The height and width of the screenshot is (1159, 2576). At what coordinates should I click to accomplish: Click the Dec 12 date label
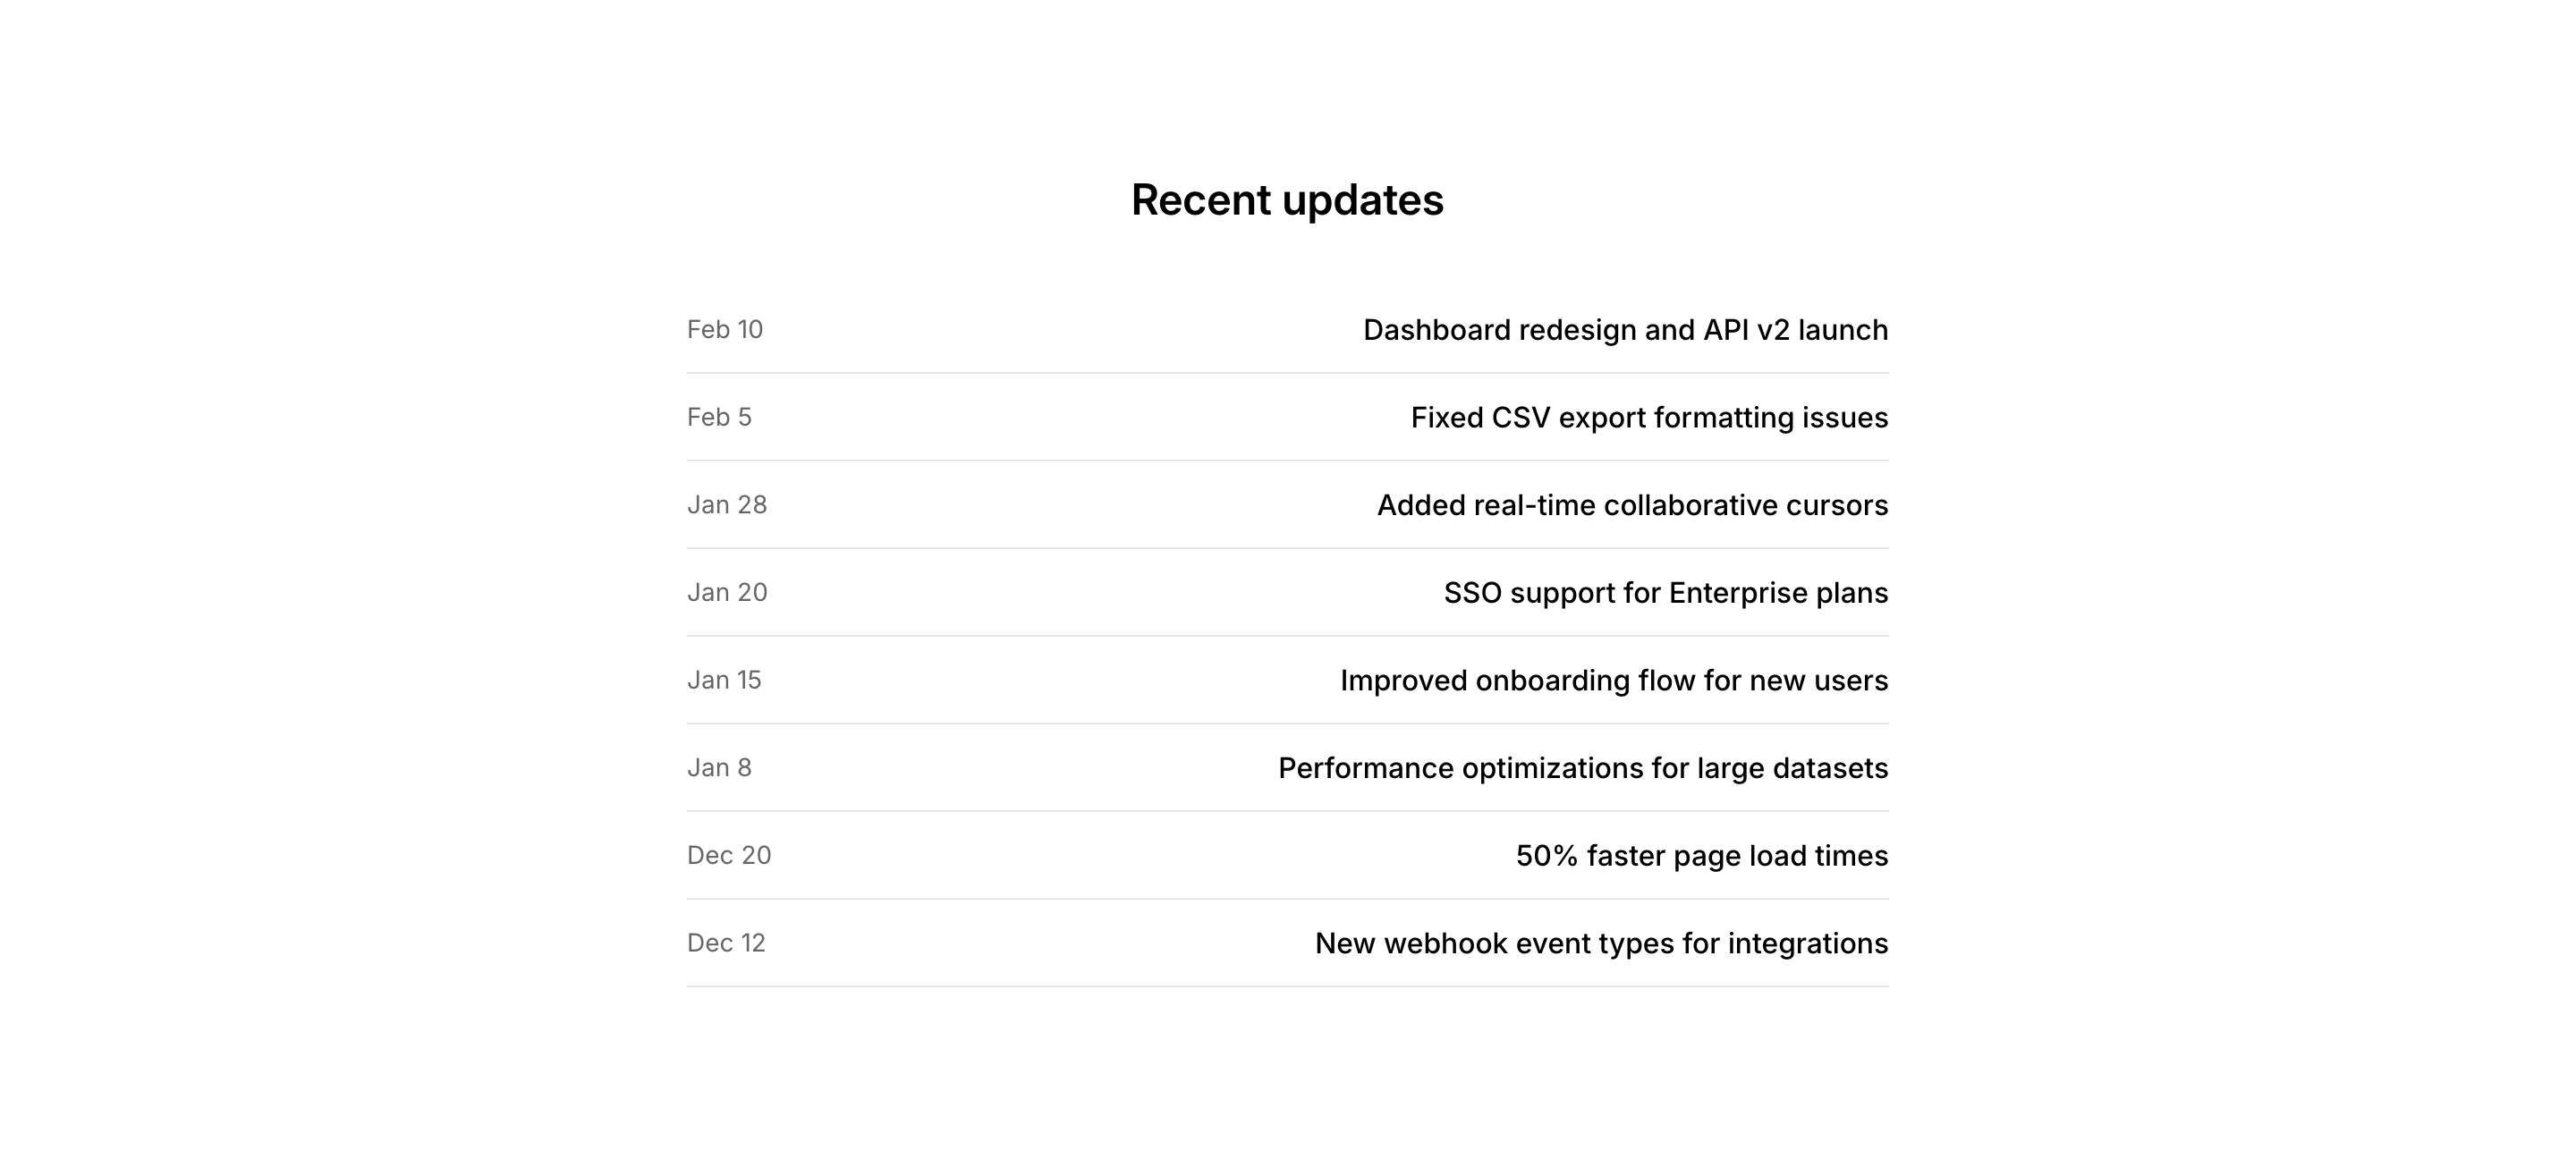coord(726,943)
